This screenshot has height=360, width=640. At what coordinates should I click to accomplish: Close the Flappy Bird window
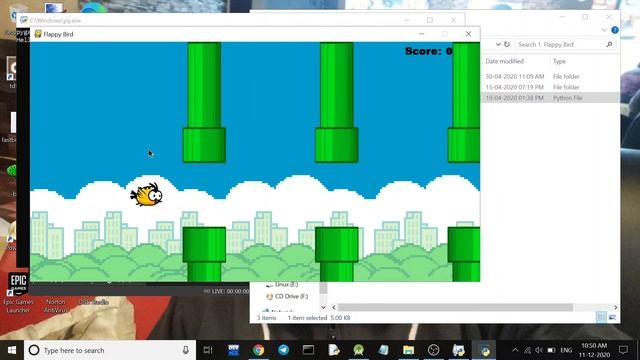point(468,34)
